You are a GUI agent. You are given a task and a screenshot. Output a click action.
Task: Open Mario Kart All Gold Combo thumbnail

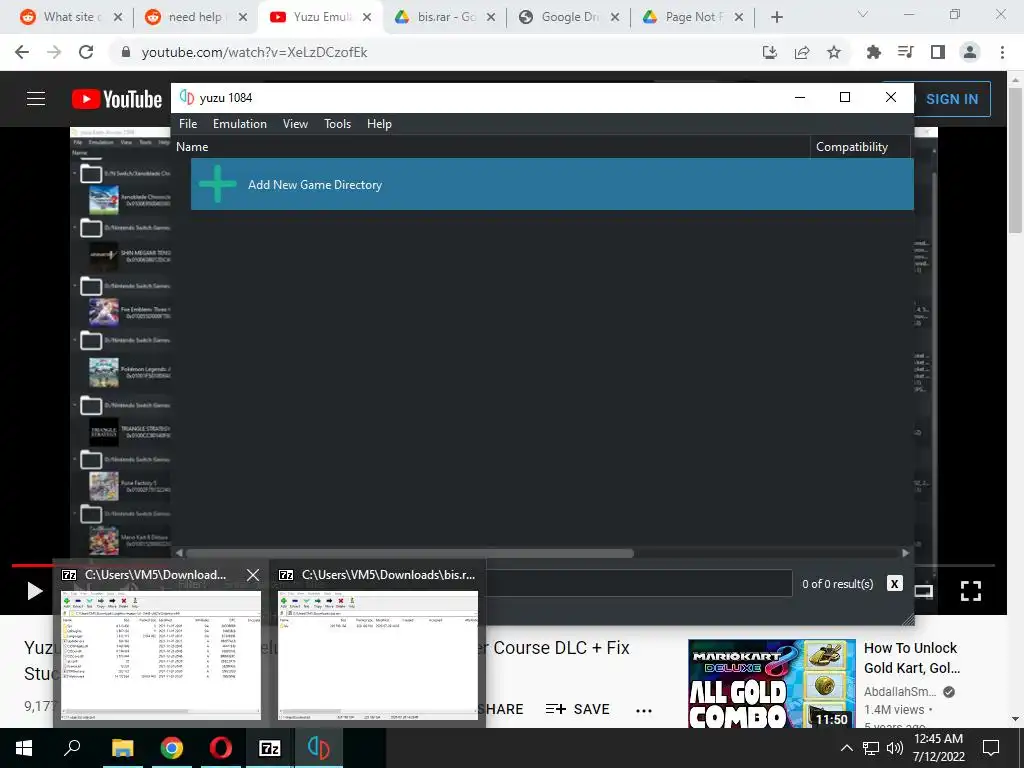[771, 683]
